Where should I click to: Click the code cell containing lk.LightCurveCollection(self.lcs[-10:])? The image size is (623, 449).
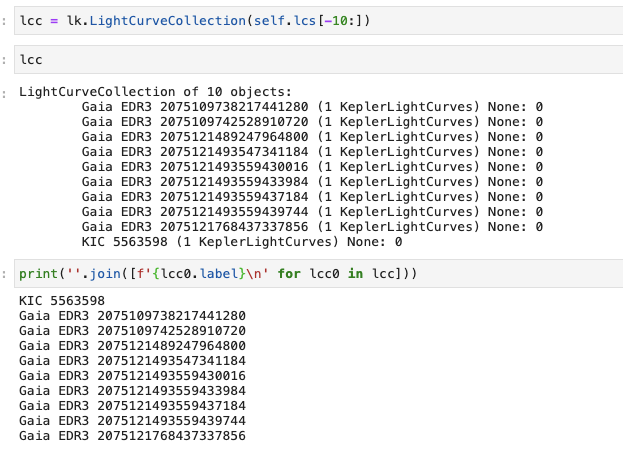coord(319,21)
